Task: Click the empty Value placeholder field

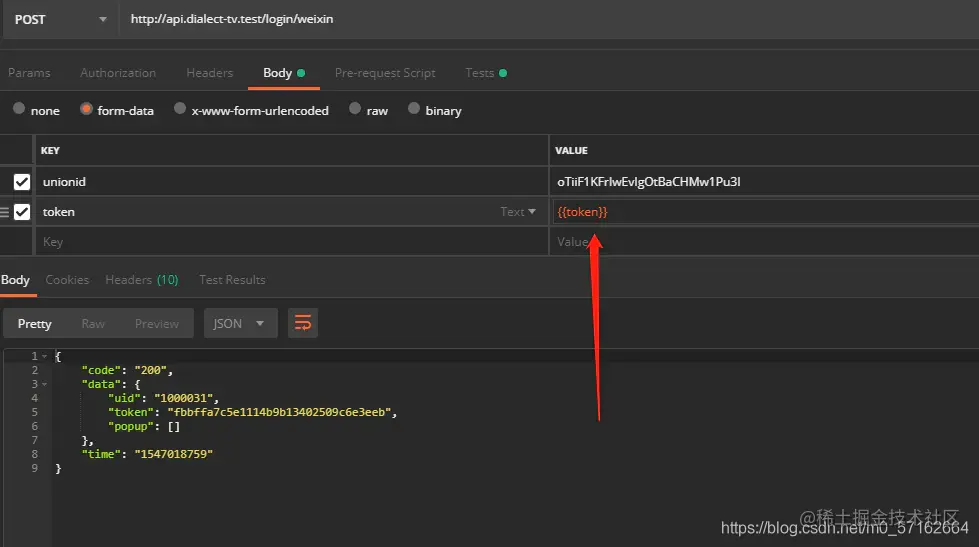Action: pyautogui.click(x=764, y=242)
